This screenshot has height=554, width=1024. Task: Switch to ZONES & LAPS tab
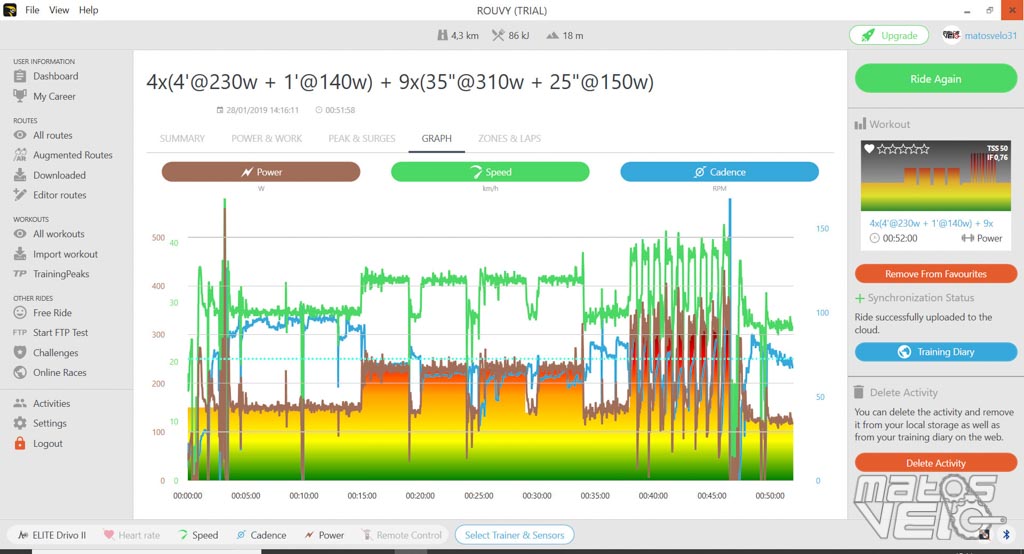point(509,138)
